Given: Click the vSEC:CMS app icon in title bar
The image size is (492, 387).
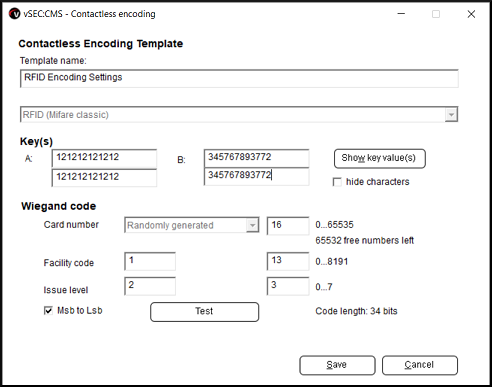Looking at the screenshot, I should point(14,14).
